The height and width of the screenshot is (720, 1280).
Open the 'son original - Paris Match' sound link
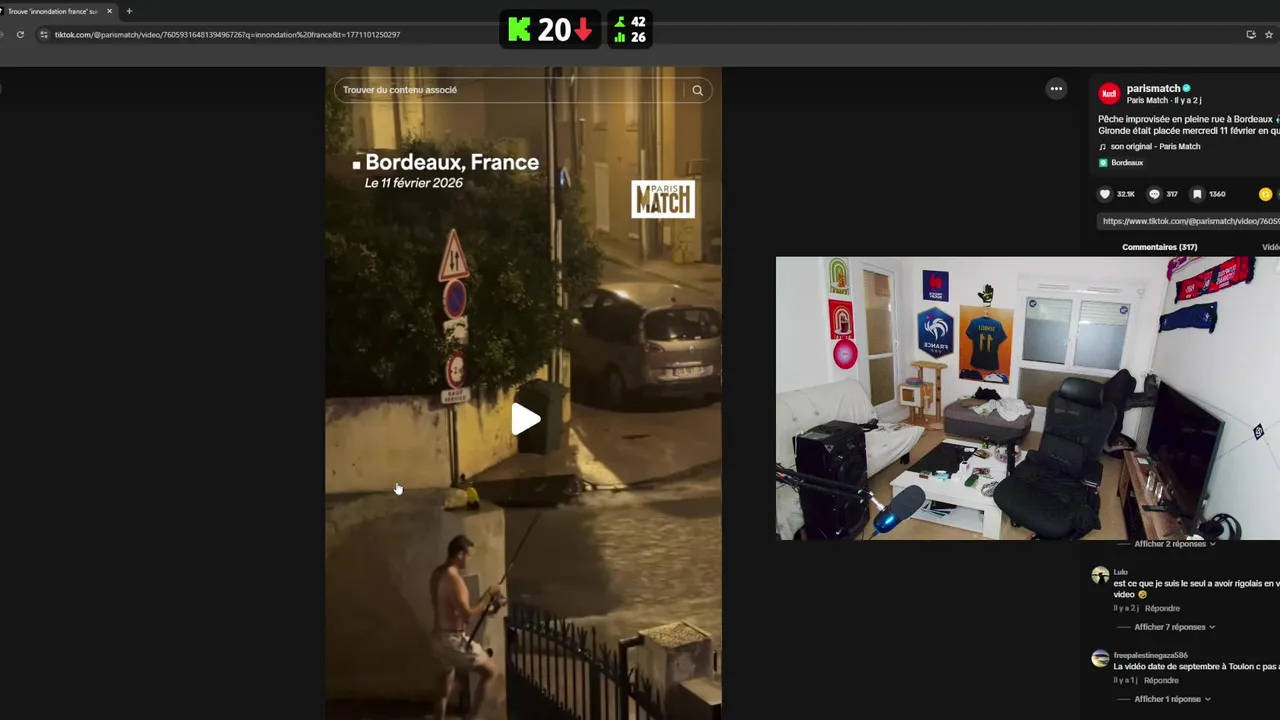pos(1155,146)
